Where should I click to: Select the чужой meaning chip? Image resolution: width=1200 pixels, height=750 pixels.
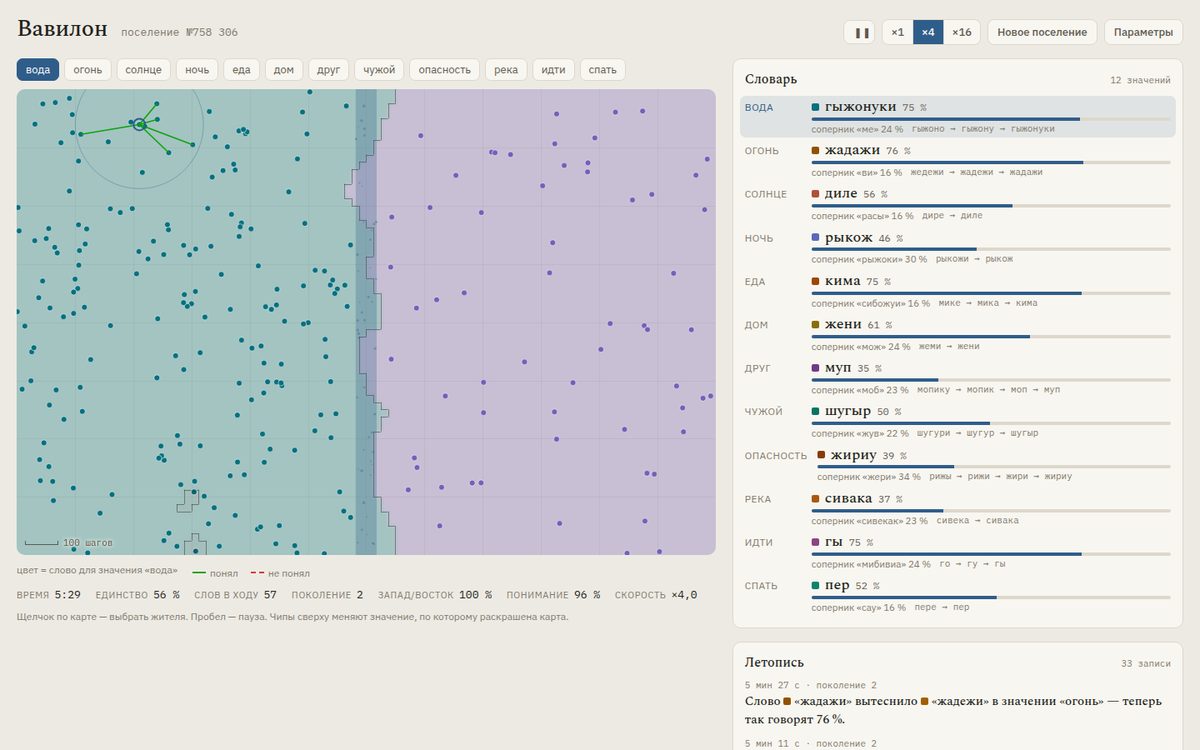click(x=379, y=70)
